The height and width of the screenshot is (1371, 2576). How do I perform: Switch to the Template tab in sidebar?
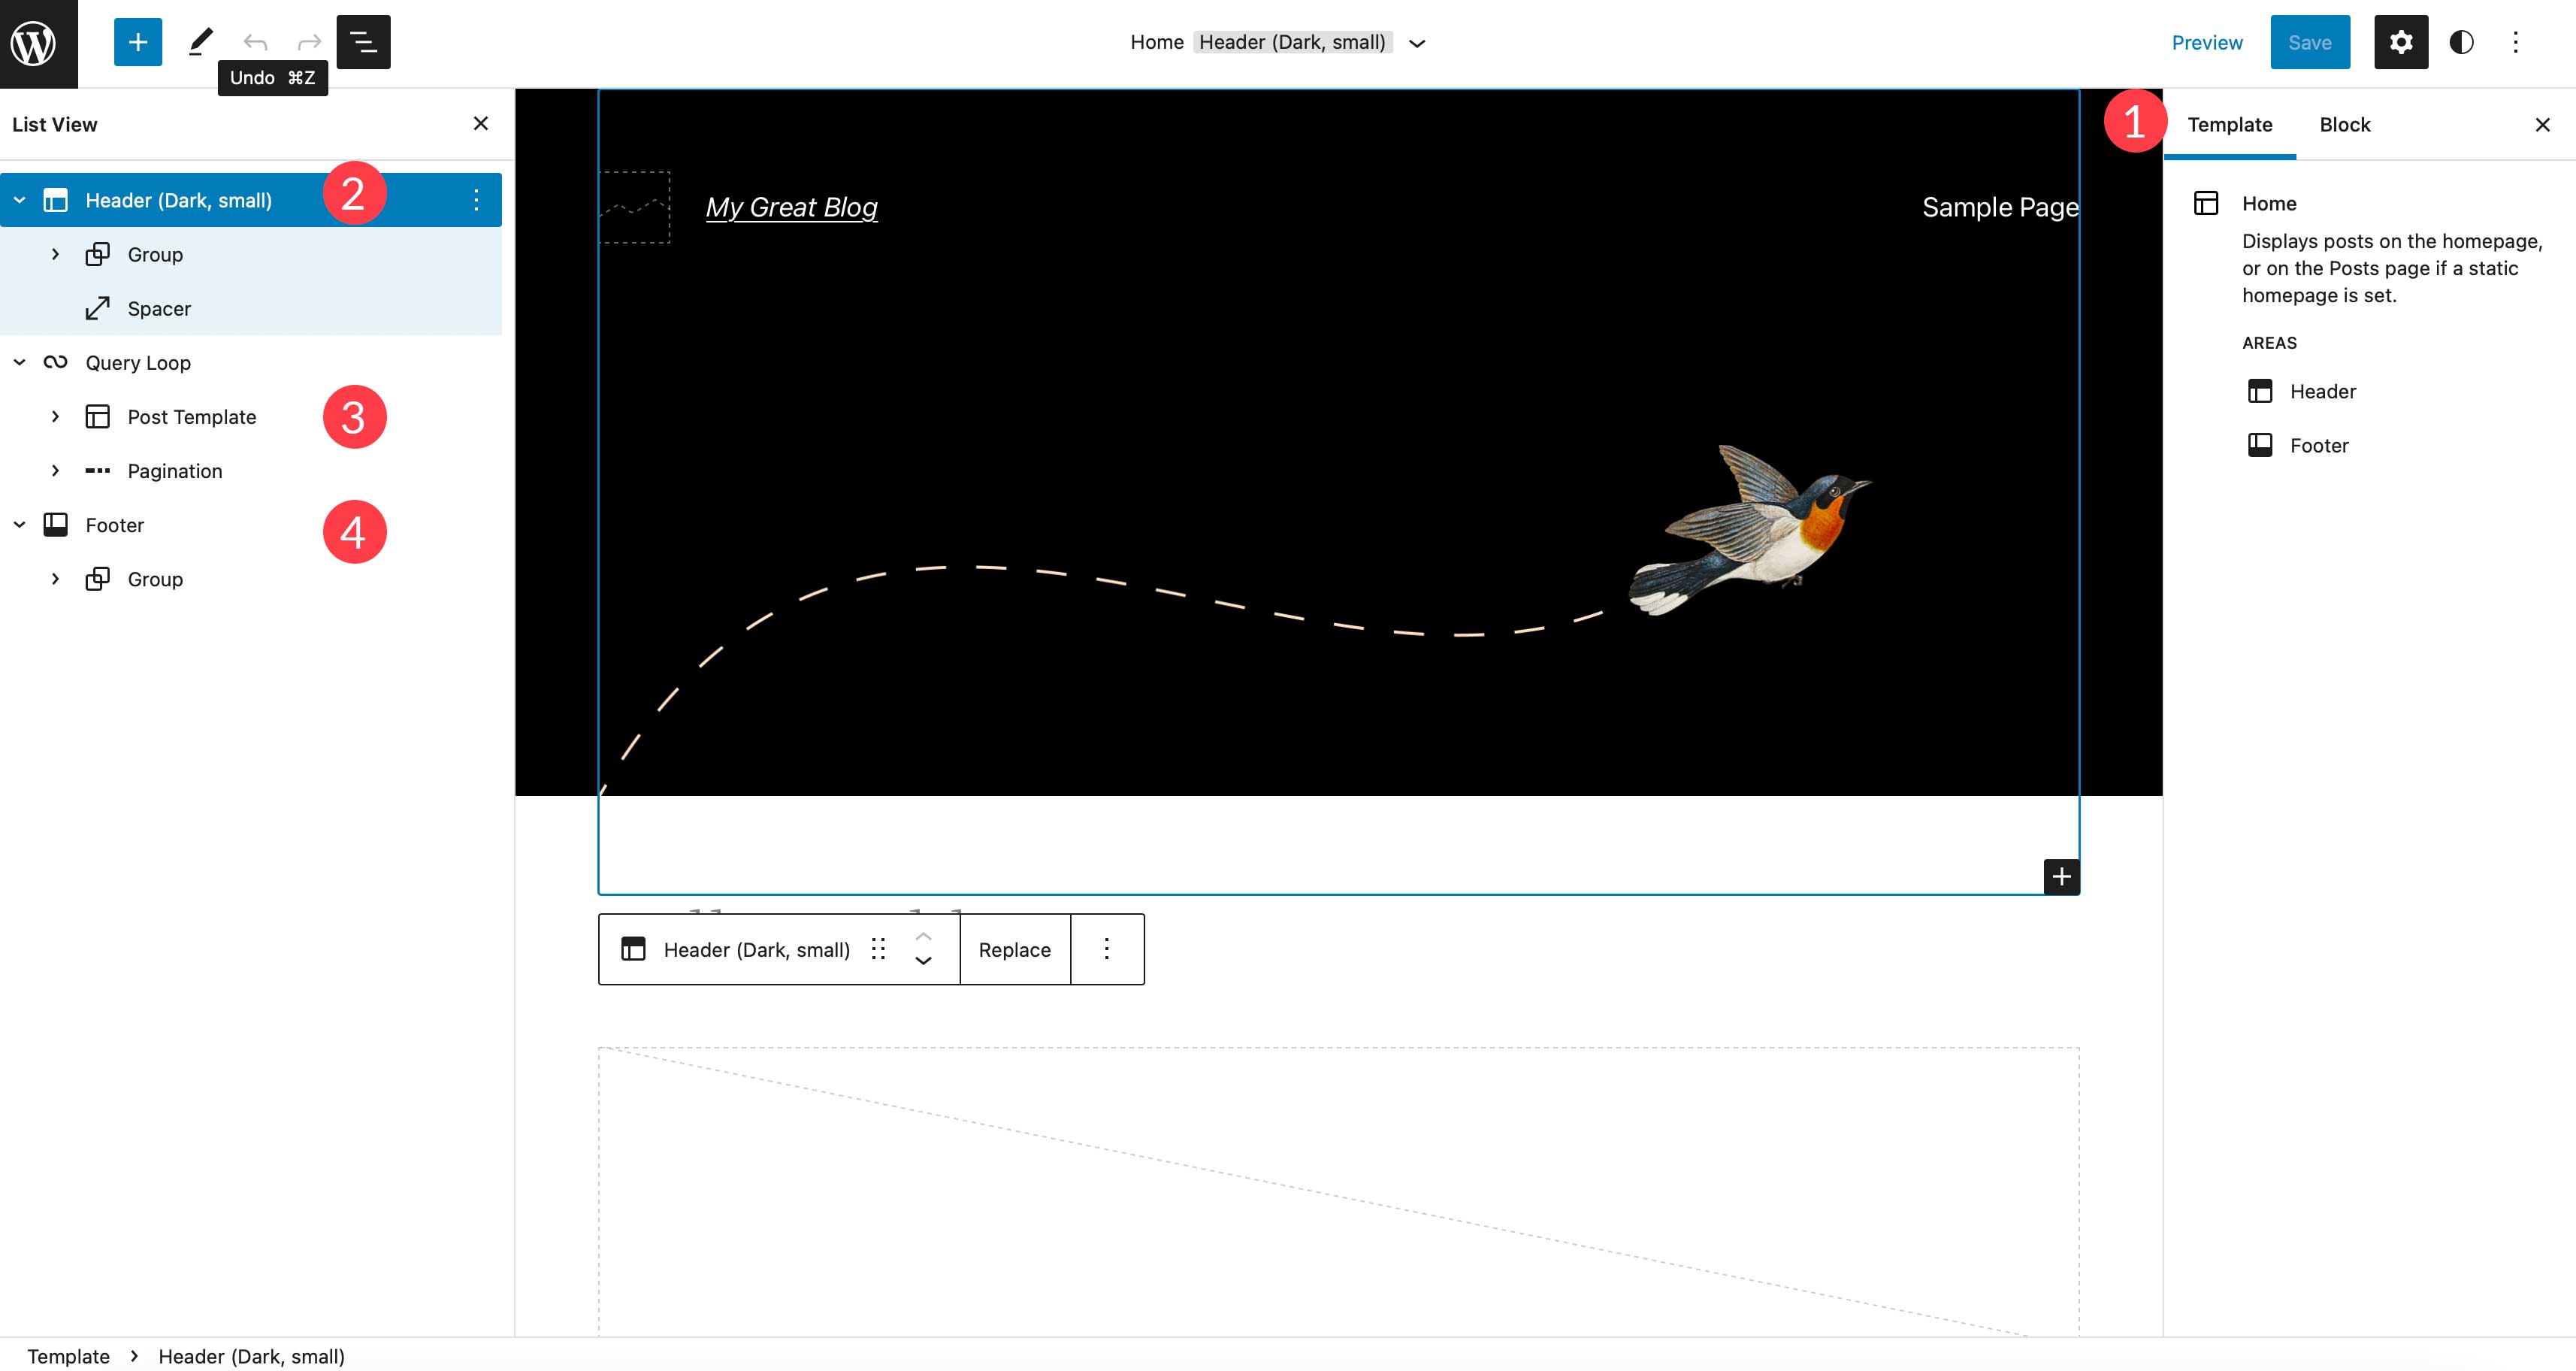(x=2230, y=123)
